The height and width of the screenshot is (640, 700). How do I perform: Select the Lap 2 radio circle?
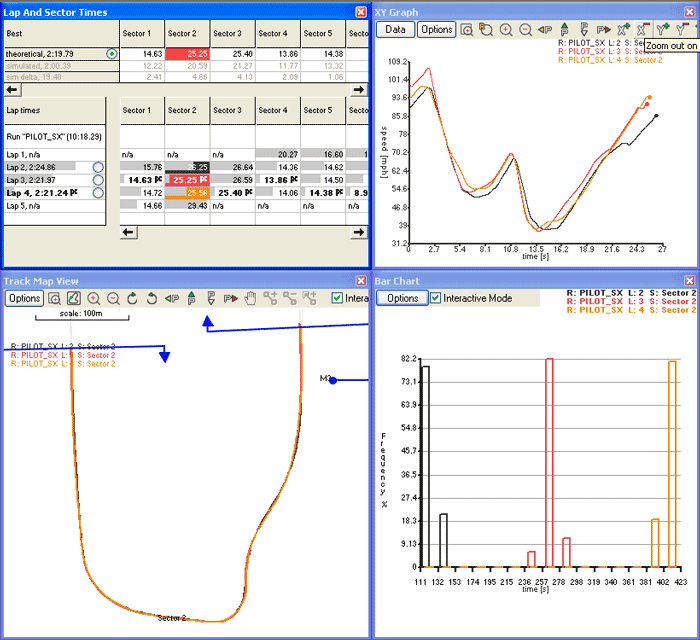coord(98,167)
